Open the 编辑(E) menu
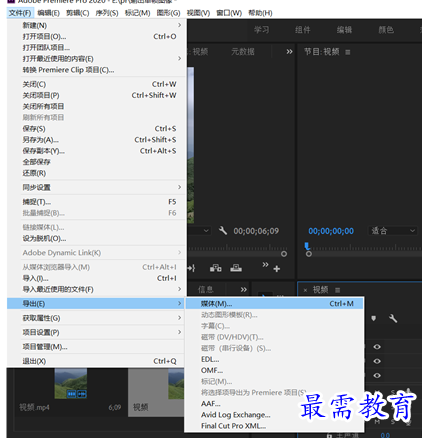The width and height of the screenshot is (422, 438). 48,13
